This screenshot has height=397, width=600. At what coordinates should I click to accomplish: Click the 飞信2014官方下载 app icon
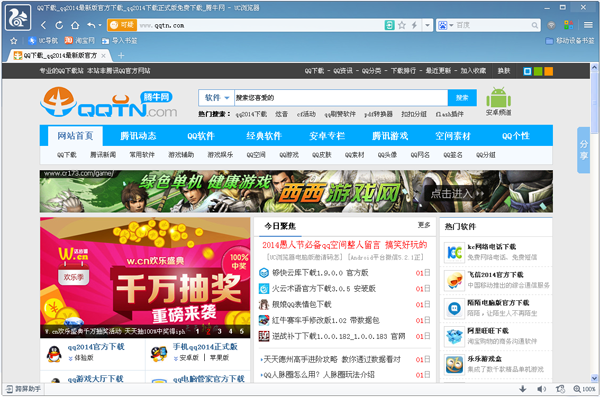[x=454, y=280]
